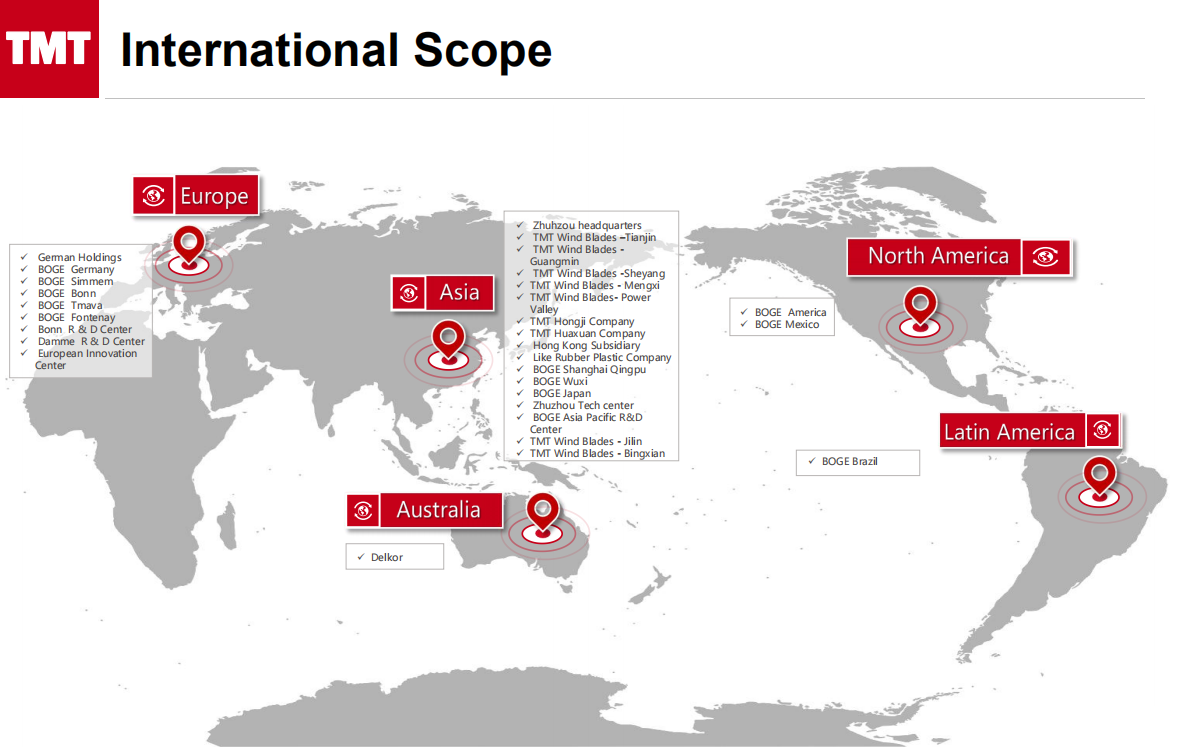Click the globe icon beside Asia
The width and height of the screenshot is (1188, 748).
click(x=407, y=293)
